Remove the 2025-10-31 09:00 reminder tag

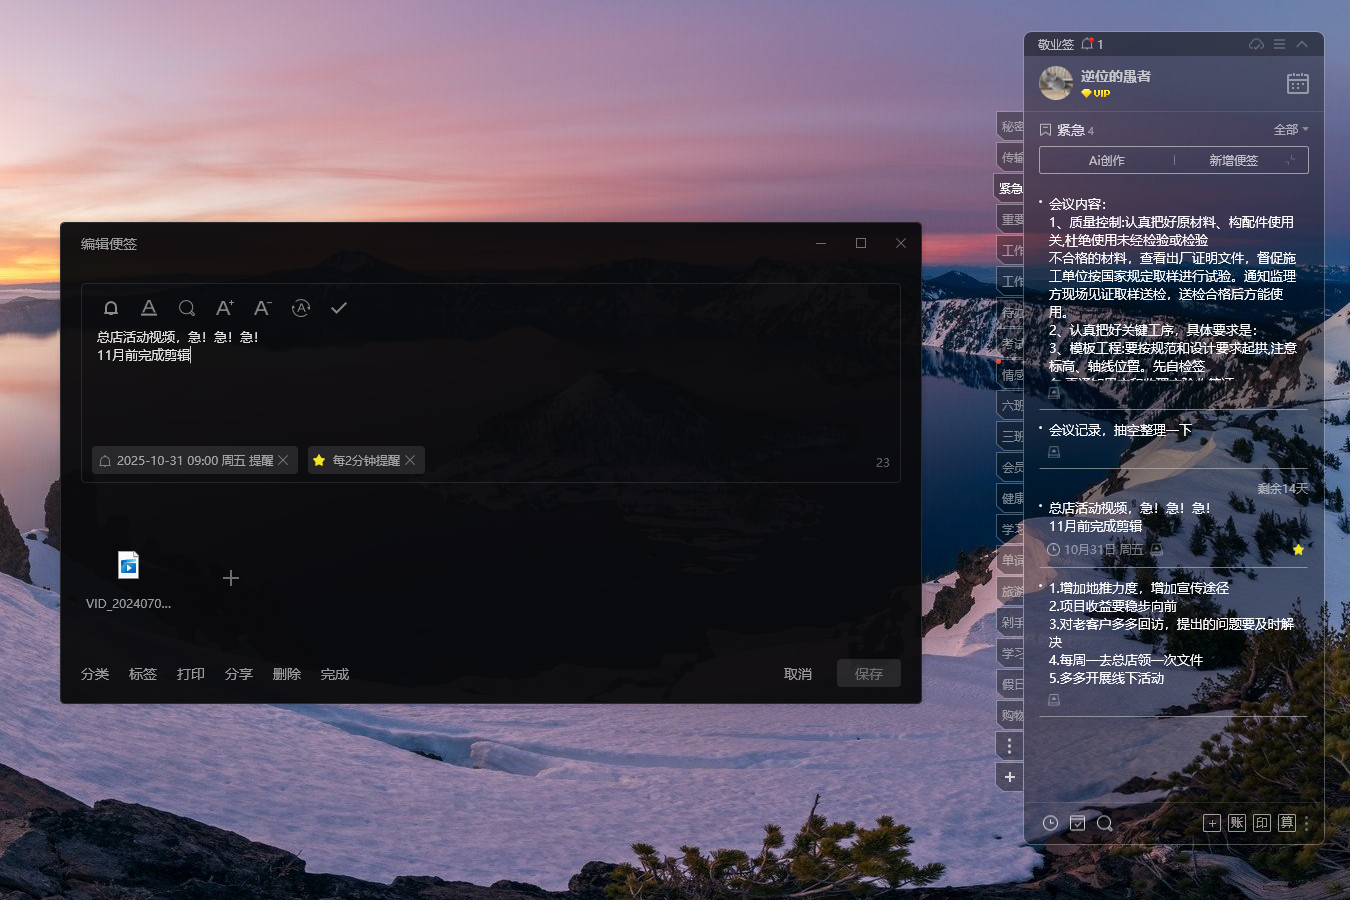(283, 460)
